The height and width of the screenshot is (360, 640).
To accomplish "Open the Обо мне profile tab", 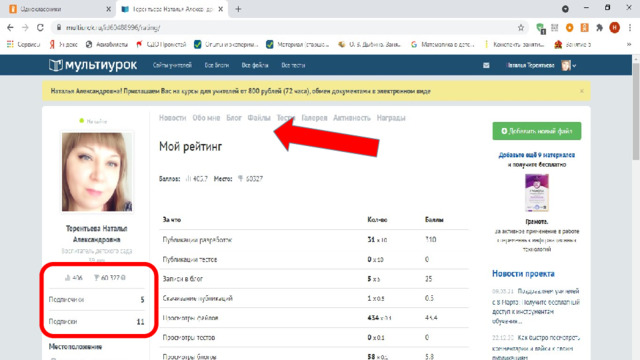I will click(x=207, y=118).
